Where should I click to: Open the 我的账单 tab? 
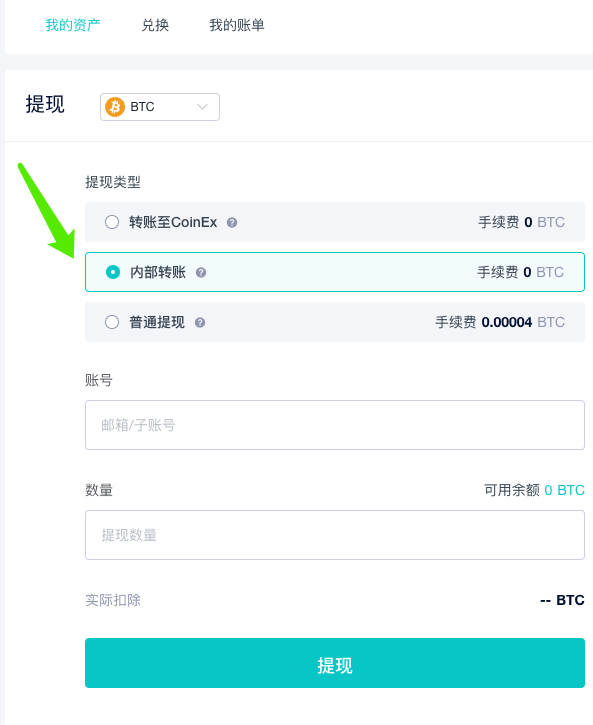coord(237,25)
